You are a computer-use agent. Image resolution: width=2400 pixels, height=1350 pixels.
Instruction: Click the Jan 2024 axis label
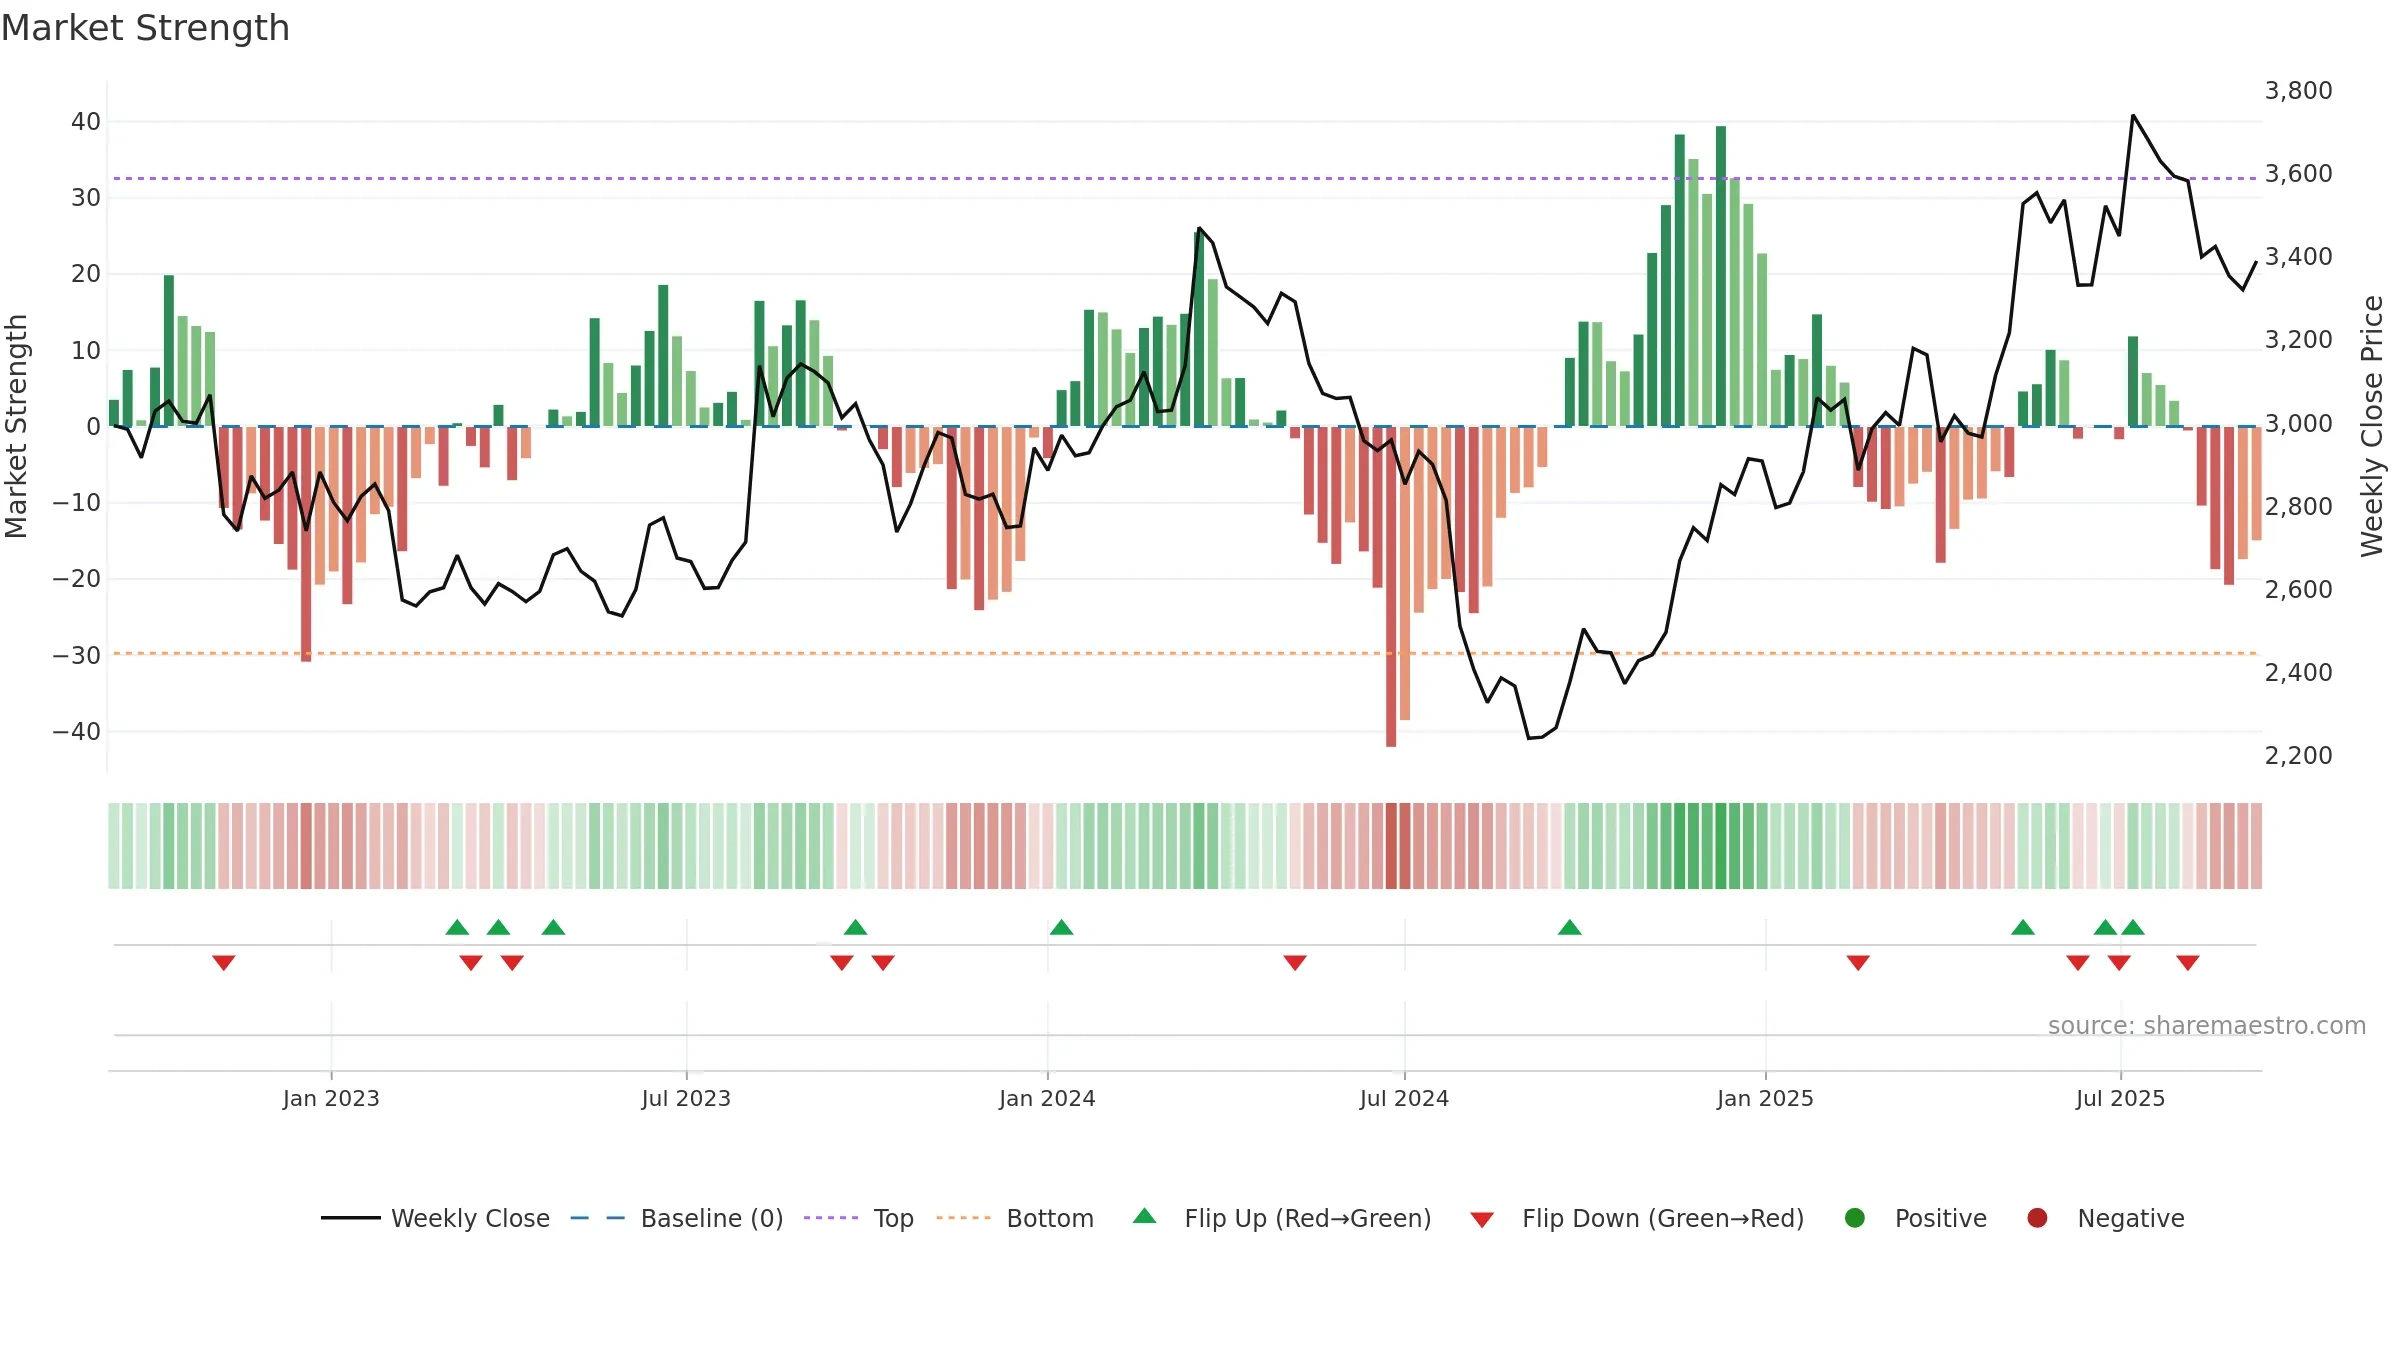(1047, 1098)
